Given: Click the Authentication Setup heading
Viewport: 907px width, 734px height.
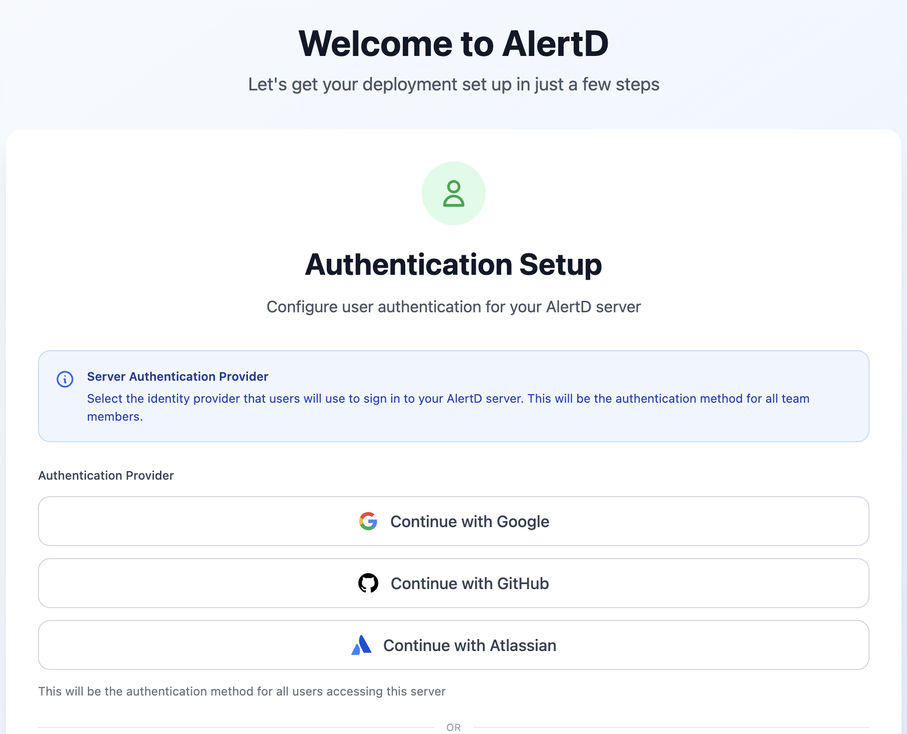Looking at the screenshot, I should [x=454, y=264].
